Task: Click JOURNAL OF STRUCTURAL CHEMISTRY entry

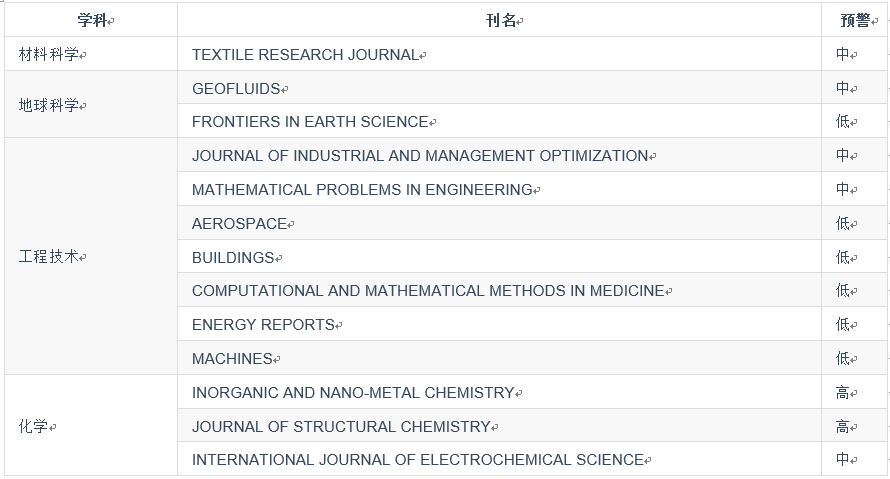Action: (x=341, y=427)
